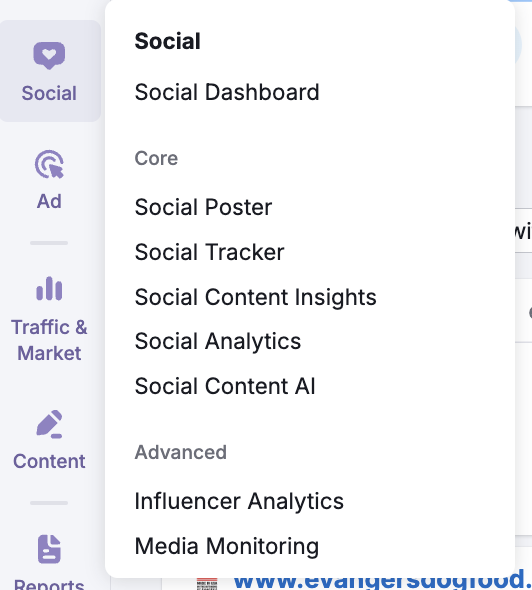532x590 pixels.
Task: Click the Reports document icon
Action: (x=49, y=549)
